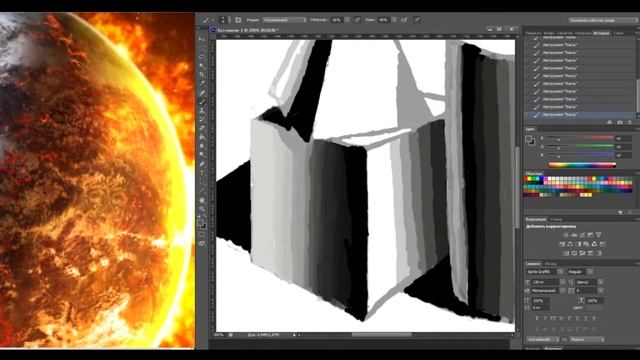Toggle pressure for opacity button
The width and height of the screenshot is (640, 360).
click(357, 20)
